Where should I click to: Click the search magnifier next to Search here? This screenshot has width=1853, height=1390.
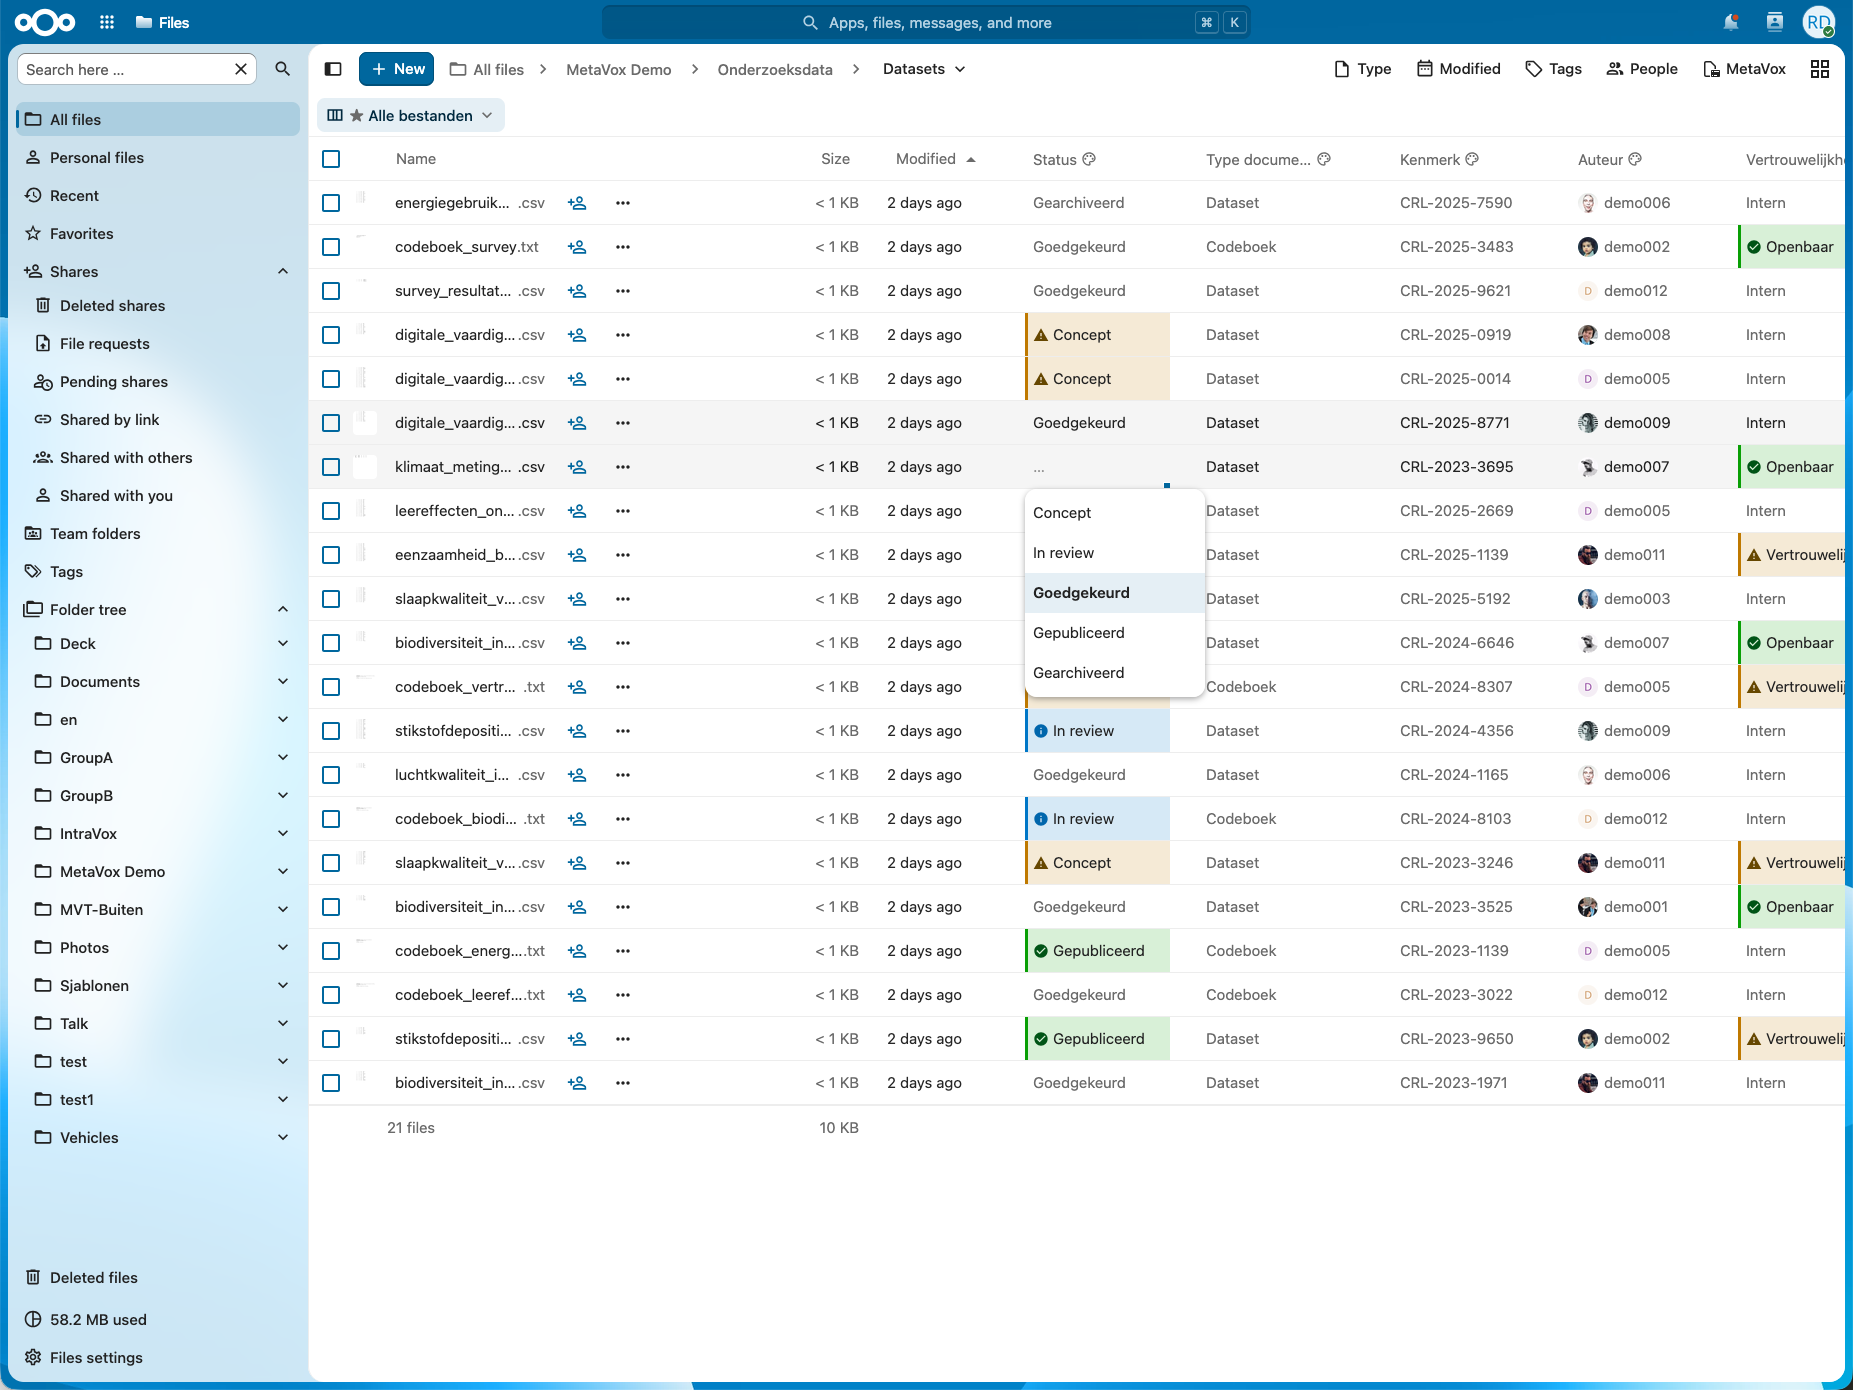pyautogui.click(x=283, y=69)
